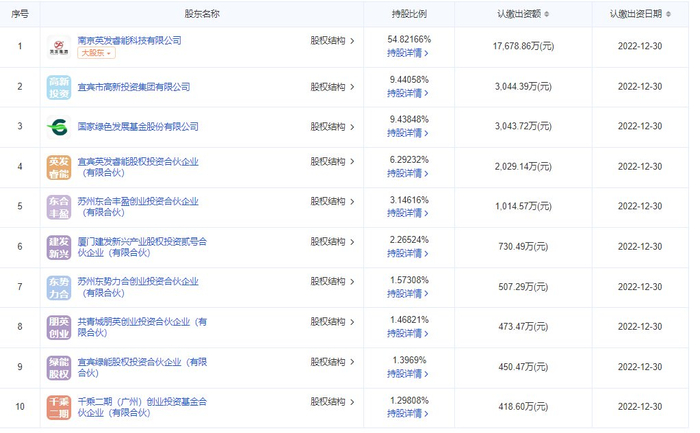
Task: Select the 473.47万(元) amount cell
Action: pyautogui.click(x=523, y=327)
